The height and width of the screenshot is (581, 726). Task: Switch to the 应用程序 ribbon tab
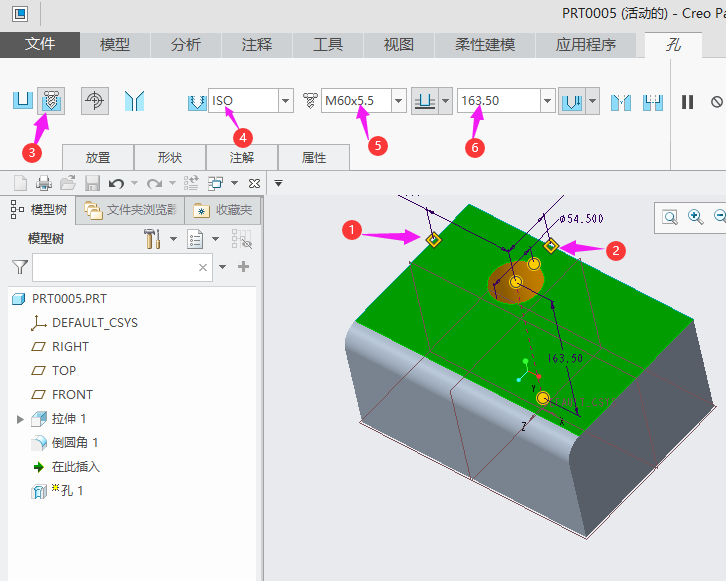click(x=586, y=44)
